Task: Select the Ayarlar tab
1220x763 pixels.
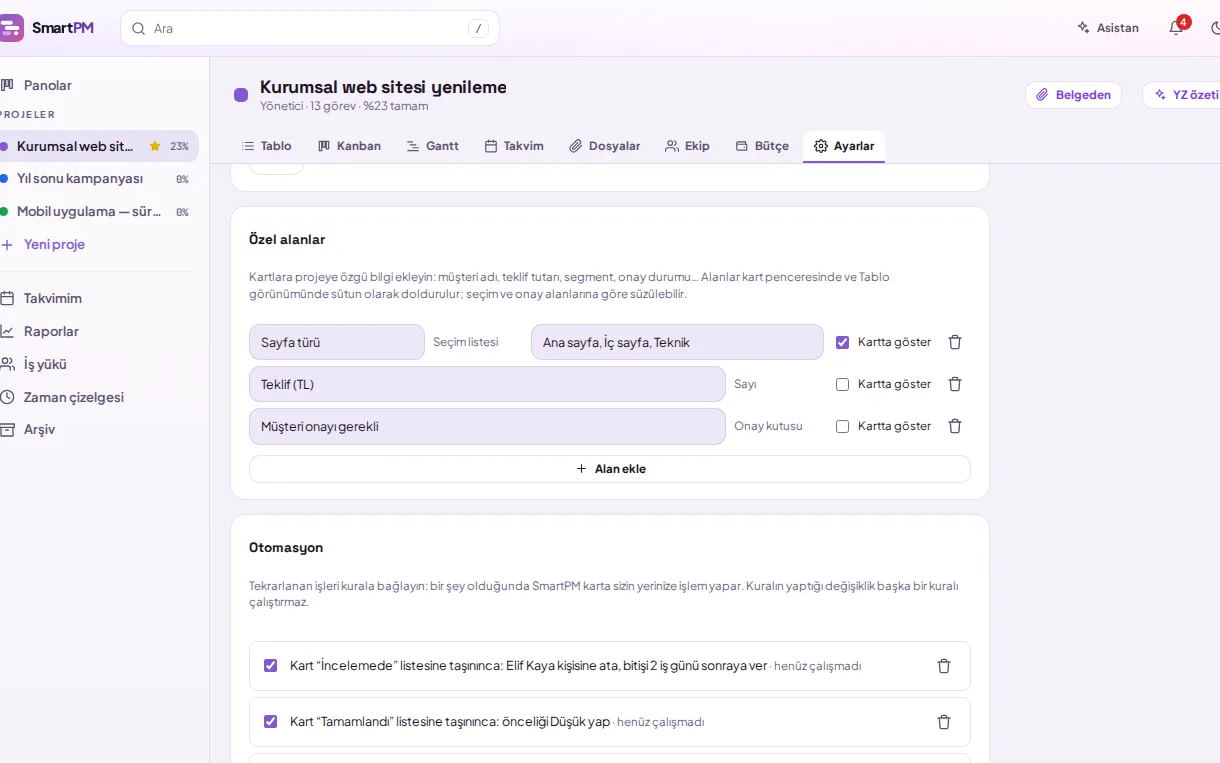Action: (844, 146)
